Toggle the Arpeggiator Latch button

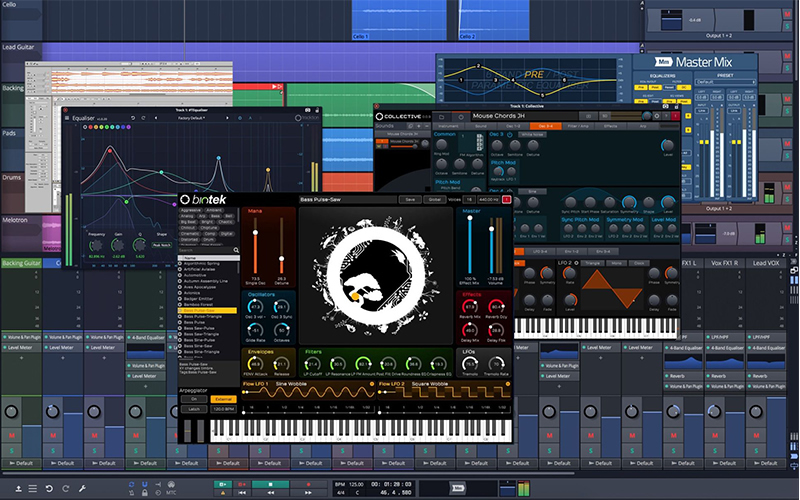(x=194, y=409)
